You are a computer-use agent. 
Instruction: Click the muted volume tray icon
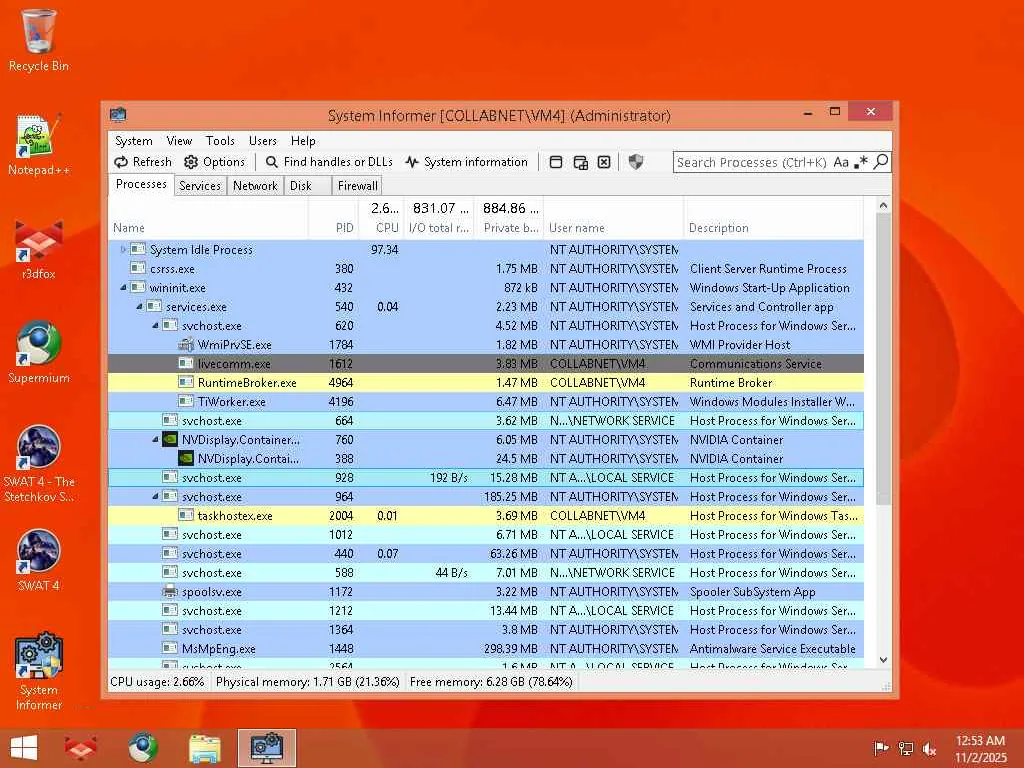point(929,748)
